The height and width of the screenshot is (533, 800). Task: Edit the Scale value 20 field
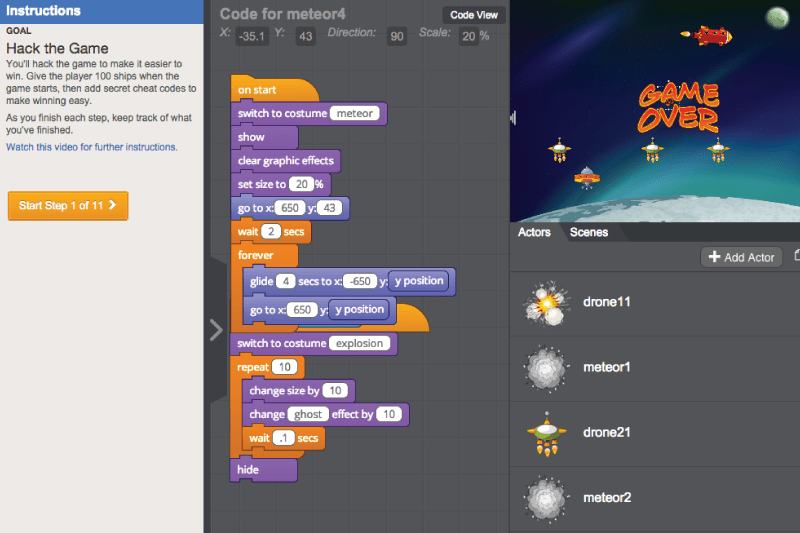click(468, 36)
